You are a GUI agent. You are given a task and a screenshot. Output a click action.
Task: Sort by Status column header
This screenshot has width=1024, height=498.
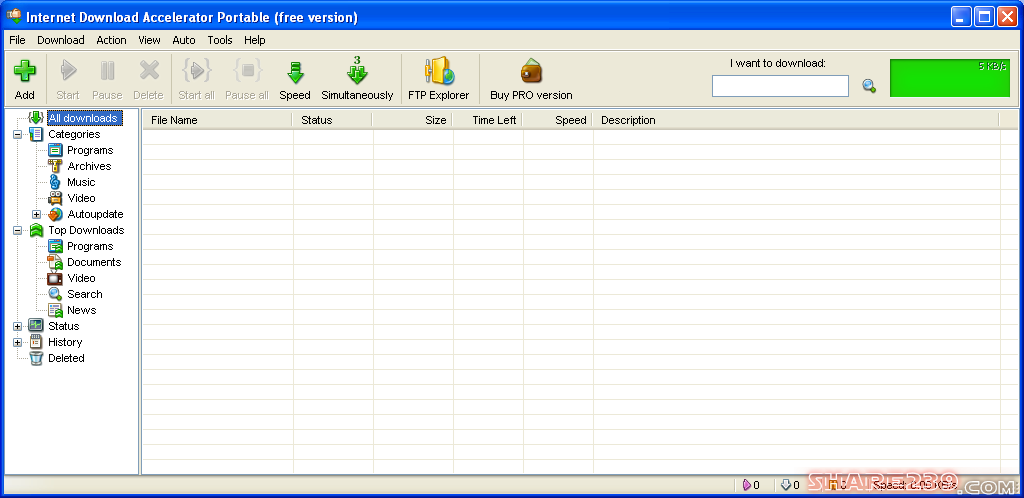pos(332,120)
